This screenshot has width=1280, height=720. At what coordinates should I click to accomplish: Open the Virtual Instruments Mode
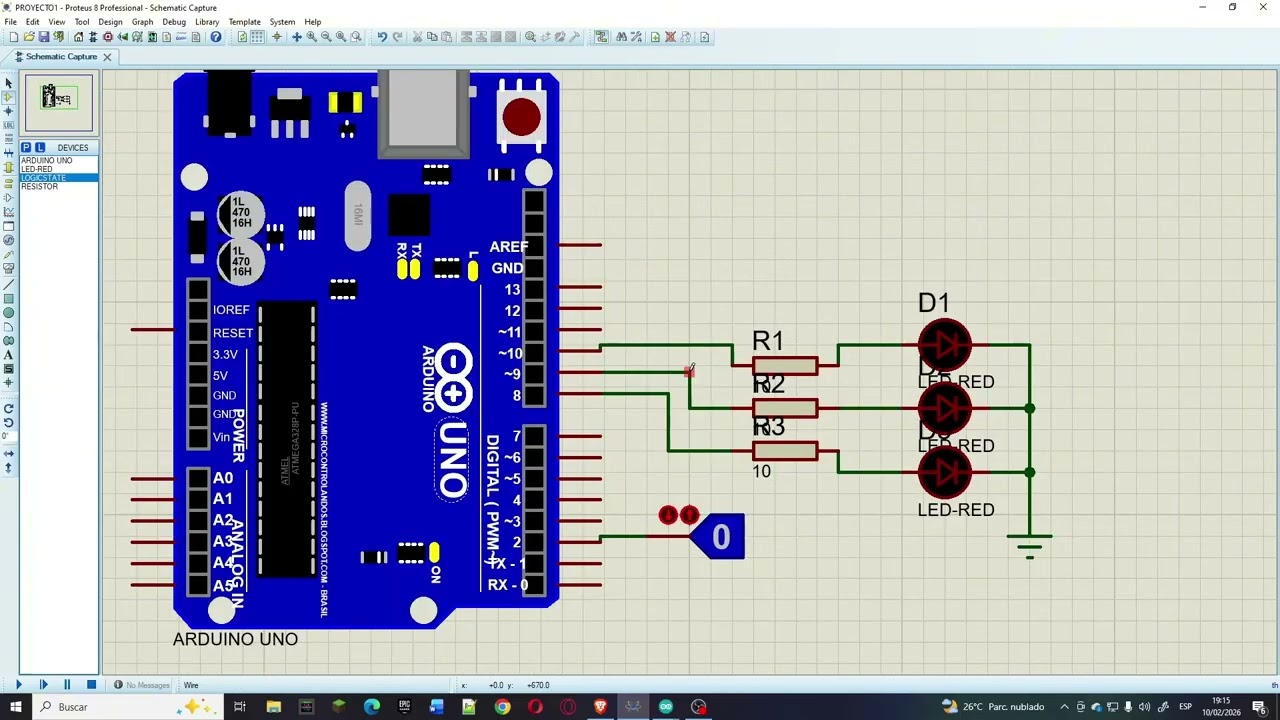[x=8, y=267]
